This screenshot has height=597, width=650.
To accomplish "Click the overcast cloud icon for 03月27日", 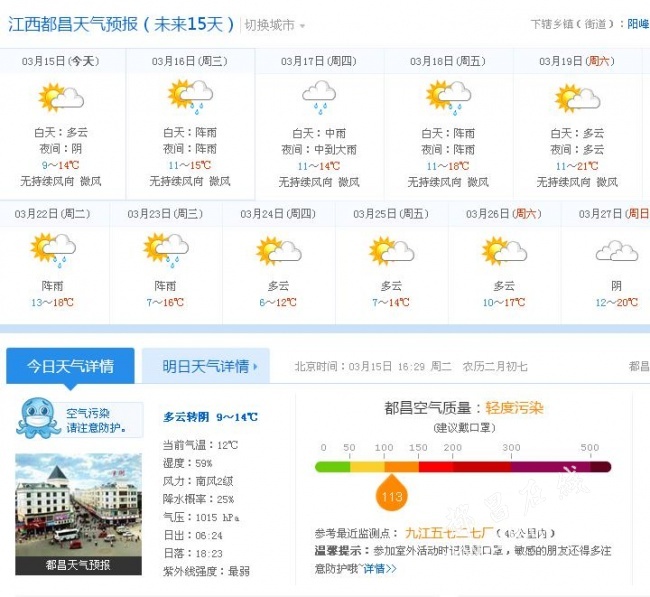I will pyautogui.click(x=617, y=250).
